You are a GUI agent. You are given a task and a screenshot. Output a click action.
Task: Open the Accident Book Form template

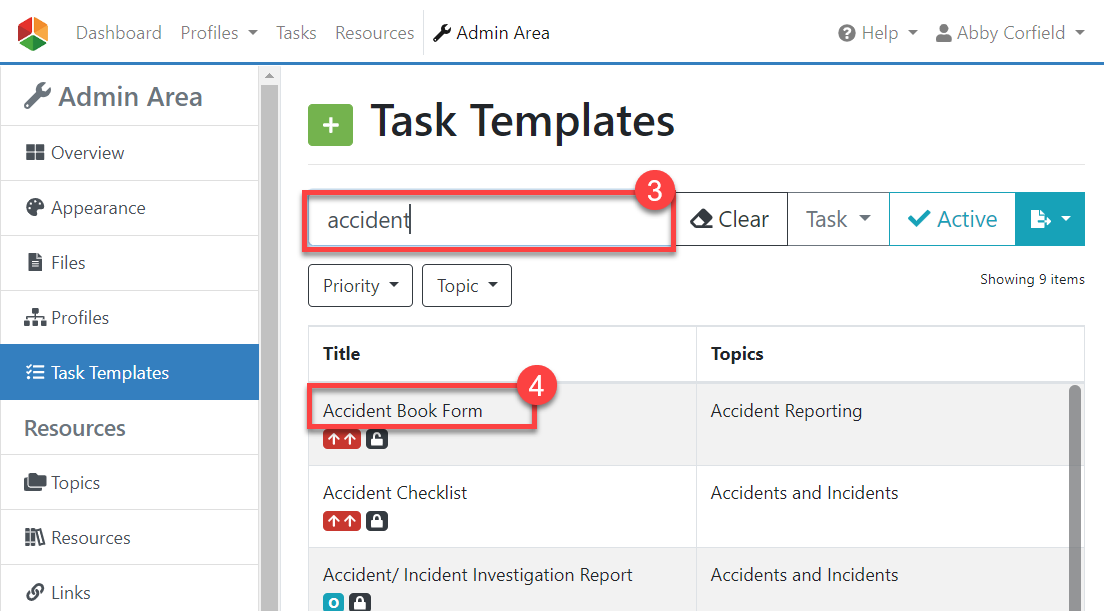[x=403, y=411]
